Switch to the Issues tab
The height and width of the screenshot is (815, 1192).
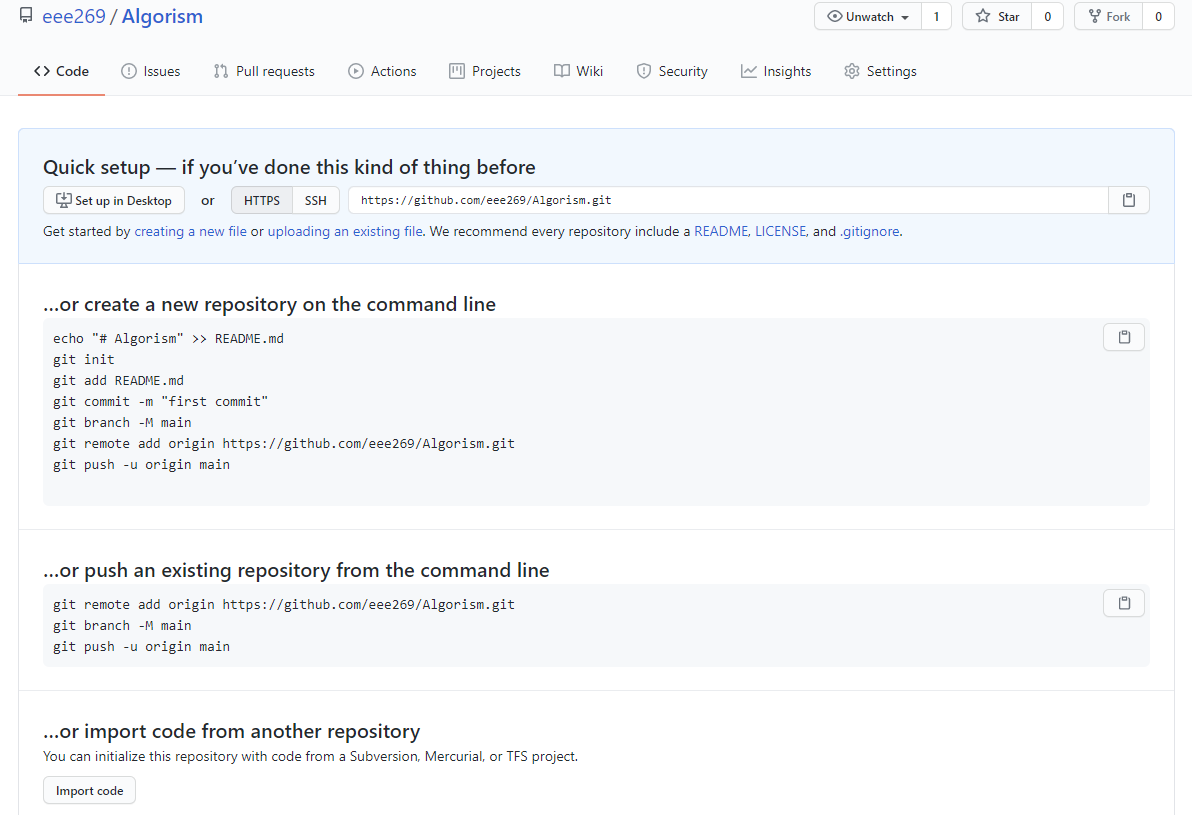point(151,71)
